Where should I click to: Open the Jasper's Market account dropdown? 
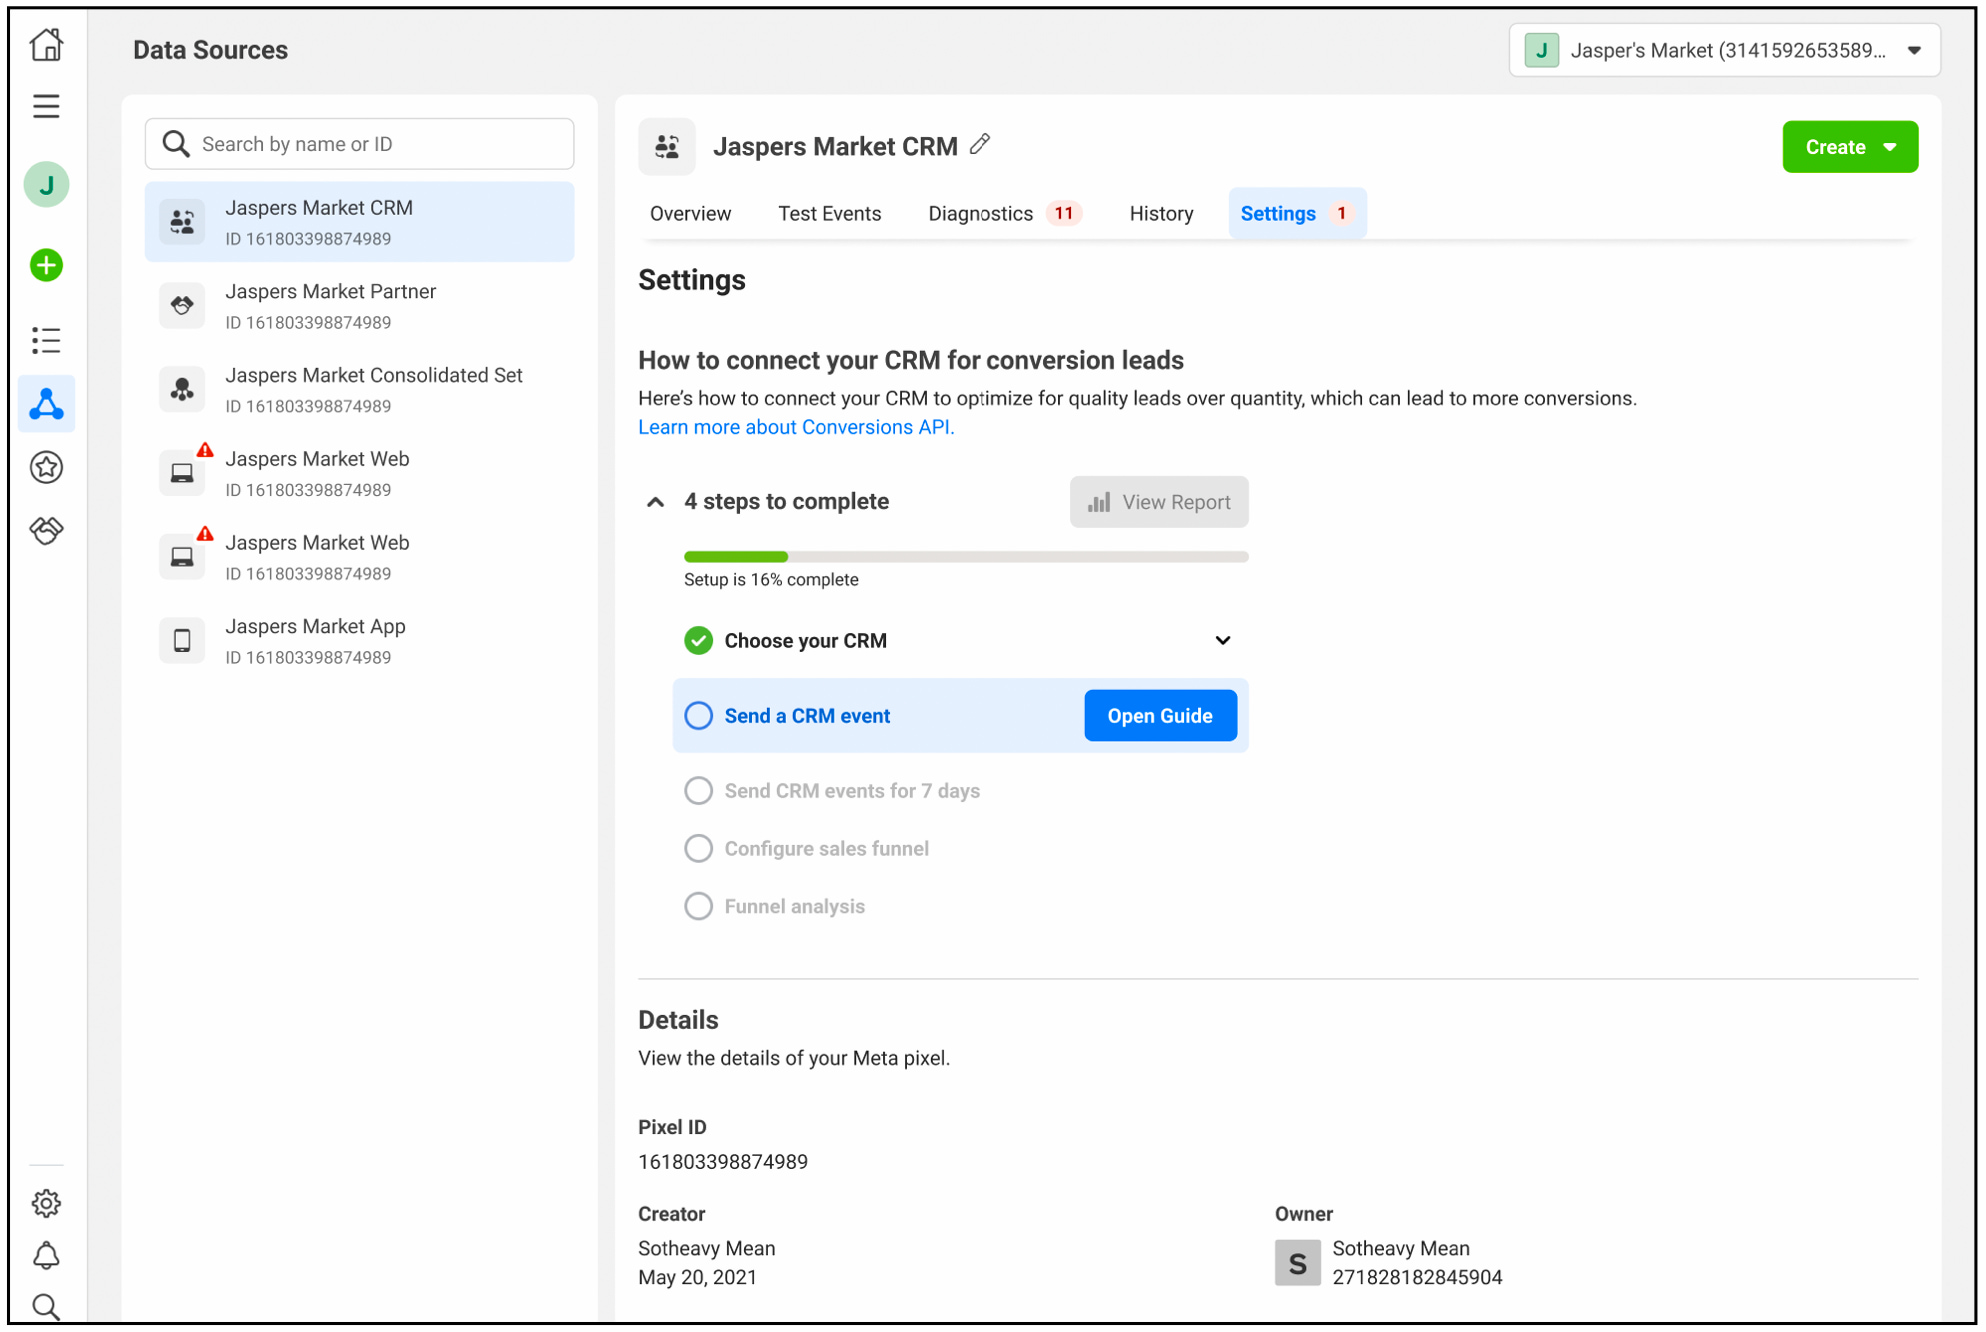tap(1724, 50)
